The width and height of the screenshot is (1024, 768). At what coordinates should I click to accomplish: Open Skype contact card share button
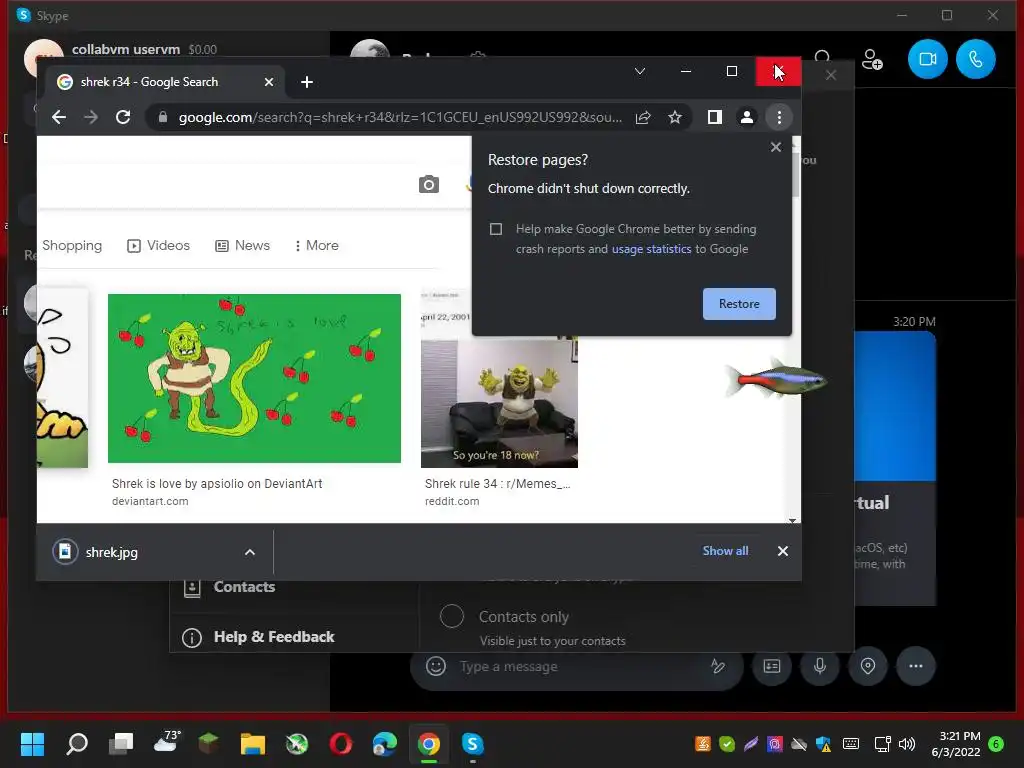click(x=772, y=666)
